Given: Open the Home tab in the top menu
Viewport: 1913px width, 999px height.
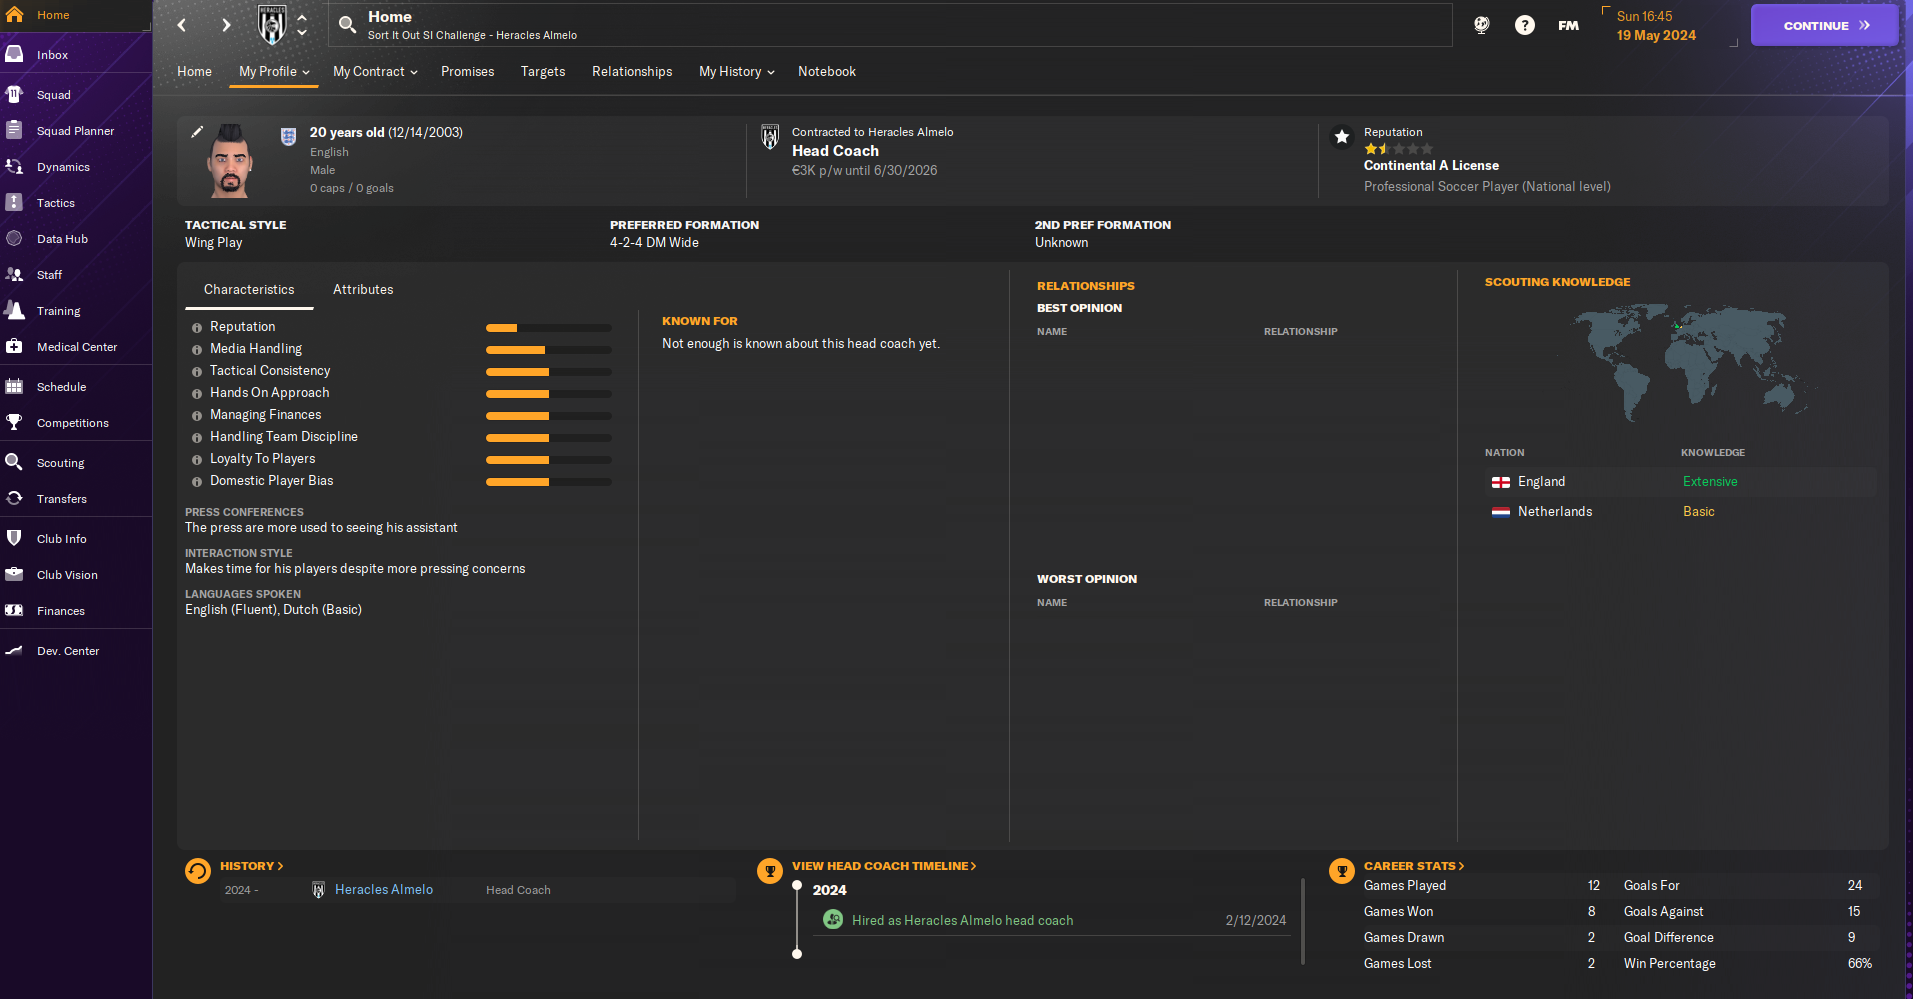Looking at the screenshot, I should point(194,72).
